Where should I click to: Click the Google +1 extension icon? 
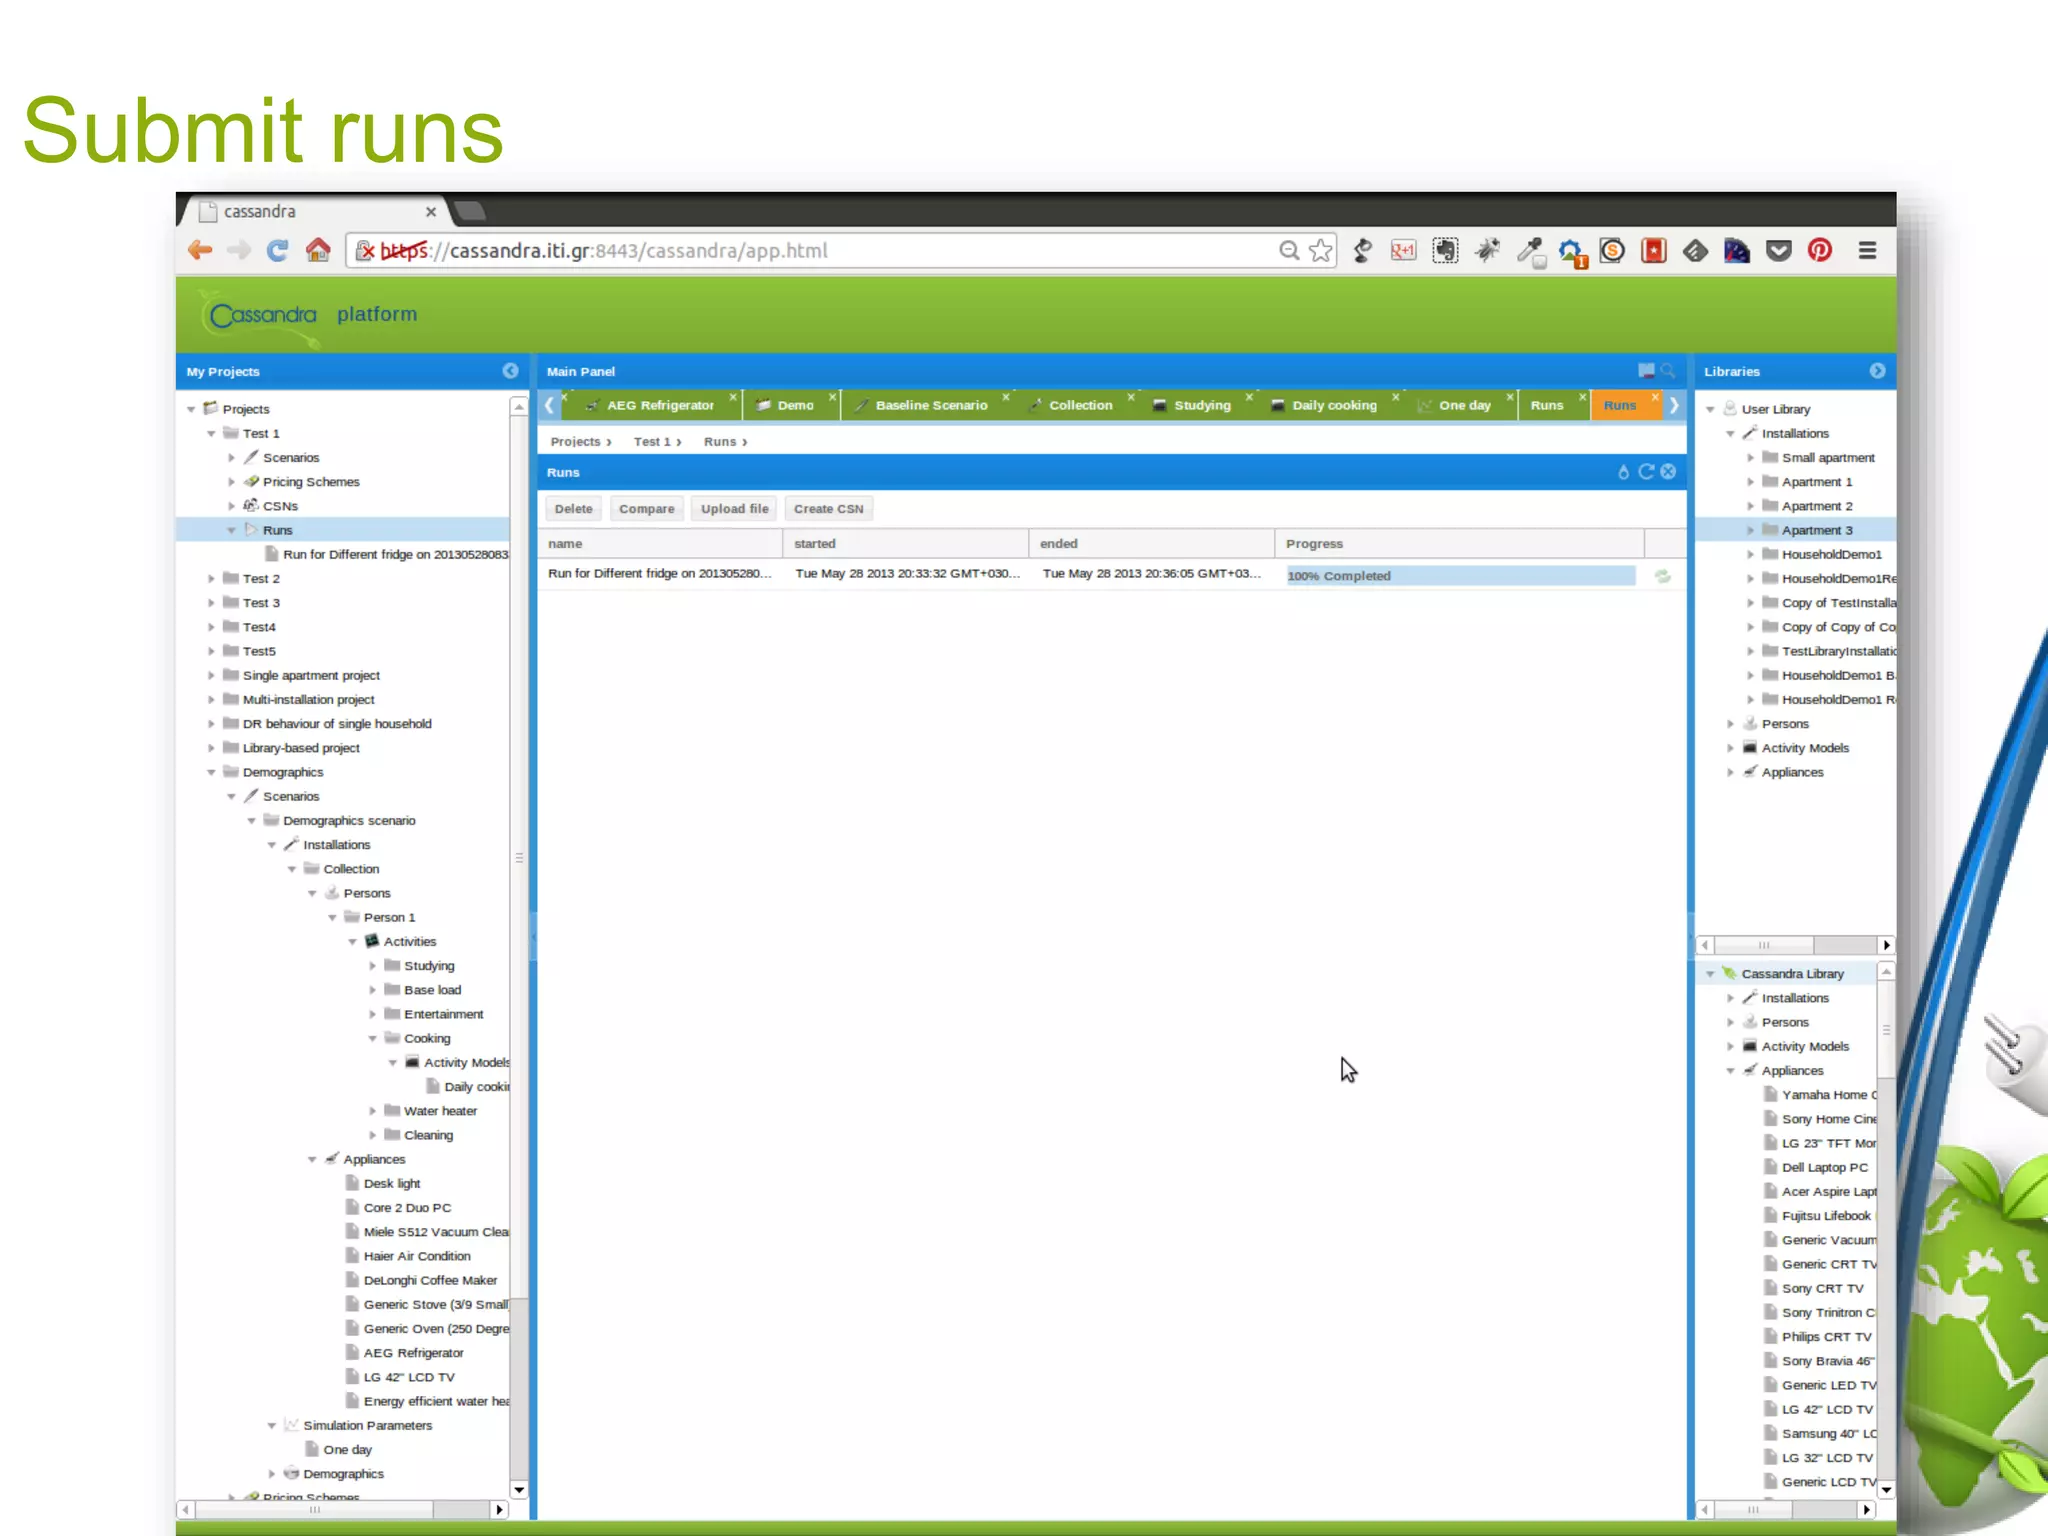(x=1403, y=251)
